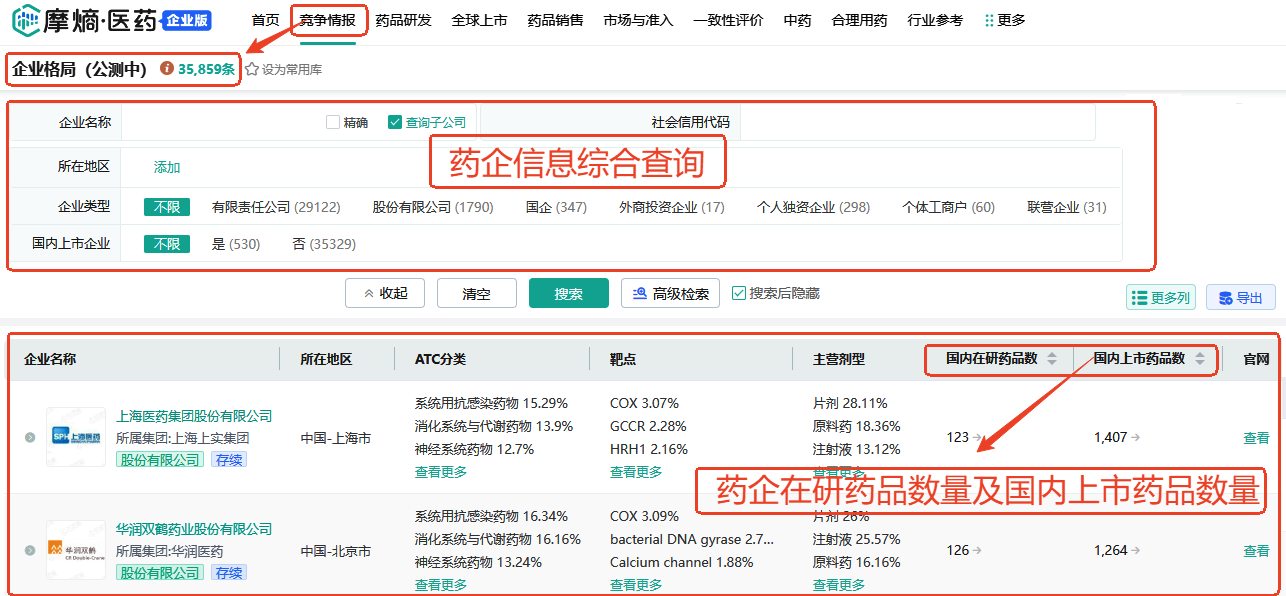The image size is (1286, 596).
Task: Open 上海医药集团股份有限公司 company link
Action: coord(194,416)
